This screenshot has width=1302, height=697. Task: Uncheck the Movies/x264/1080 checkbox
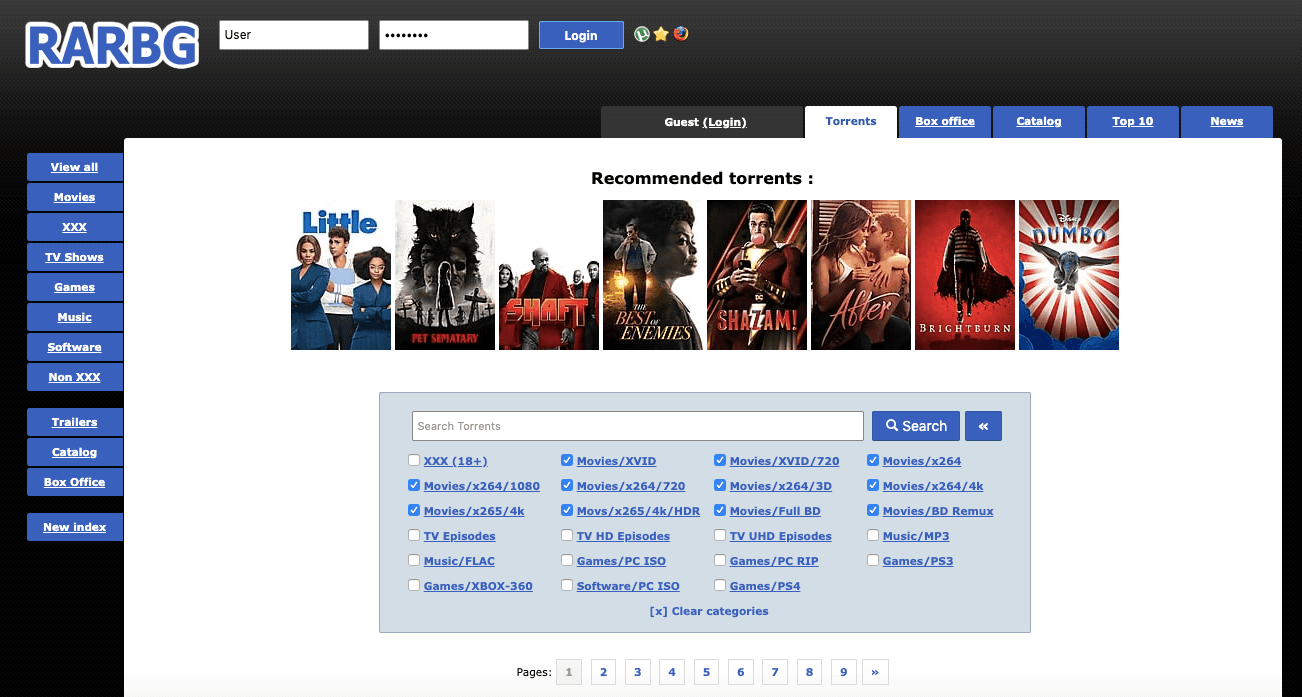[414, 486]
